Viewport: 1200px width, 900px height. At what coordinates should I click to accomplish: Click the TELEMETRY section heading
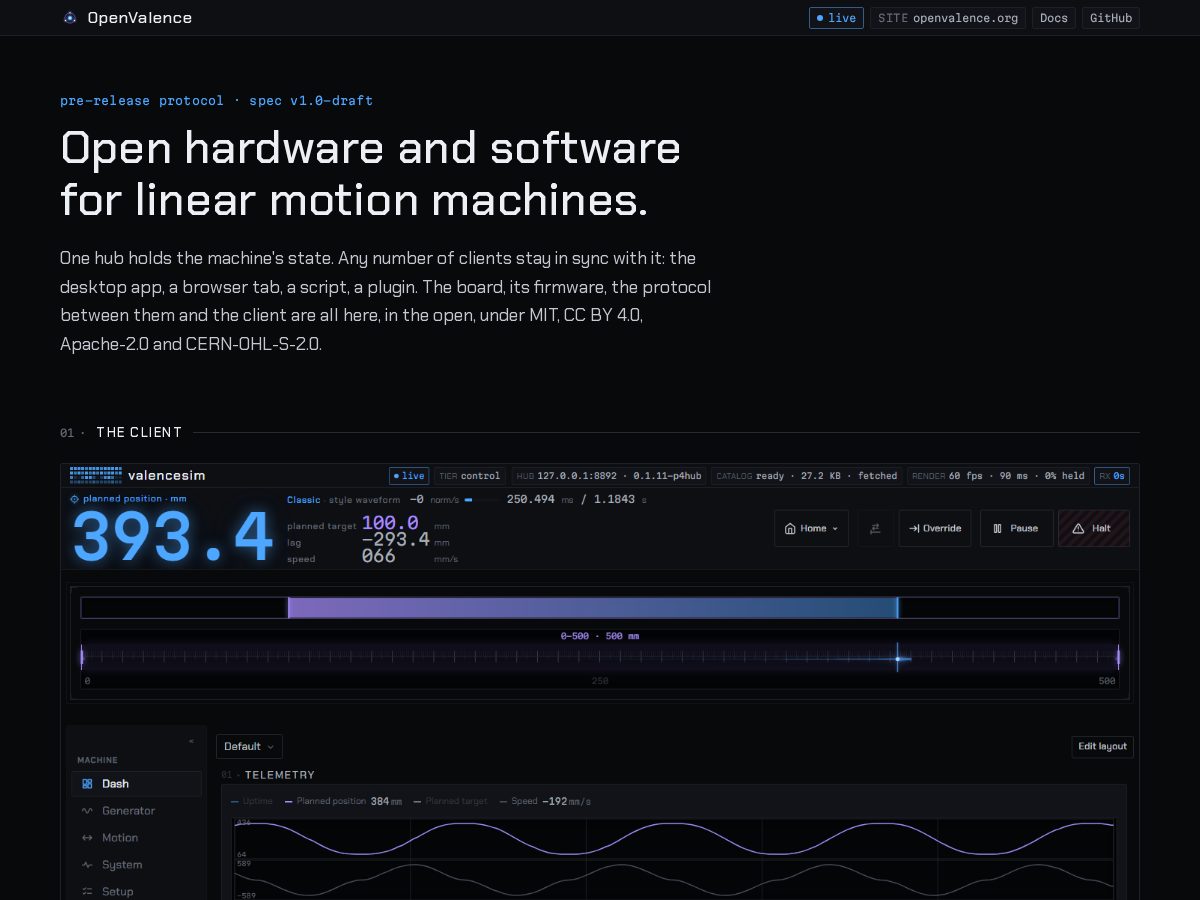click(280, 775)
